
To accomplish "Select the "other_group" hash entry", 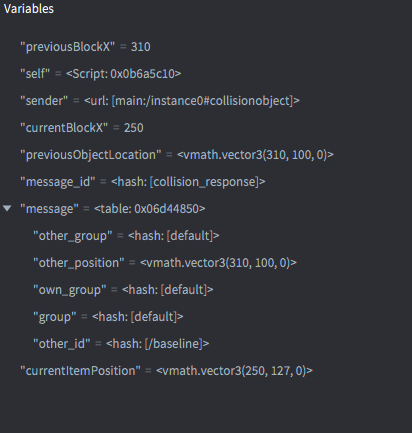I will pyautogui.click(x=206, y=236).
